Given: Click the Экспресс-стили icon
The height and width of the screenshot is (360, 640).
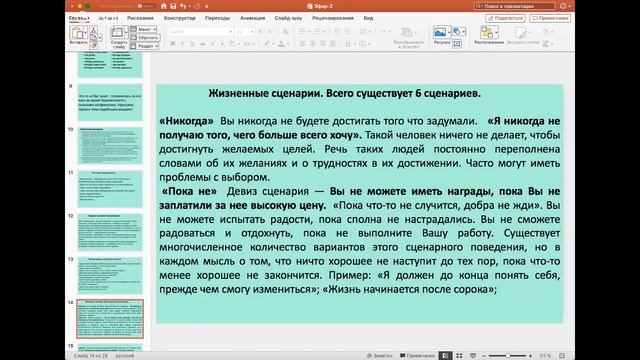Looking at the screenshot, I should click(x=520, y=33).
